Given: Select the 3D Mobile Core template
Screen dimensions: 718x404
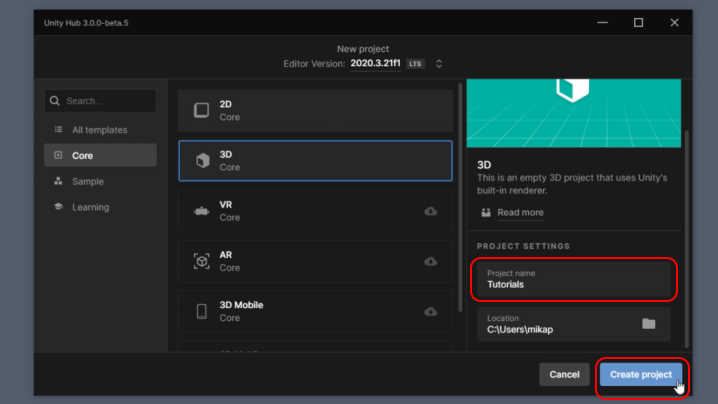Looking at the screenshot, I should pyautogui.click(x=315, y=311).
